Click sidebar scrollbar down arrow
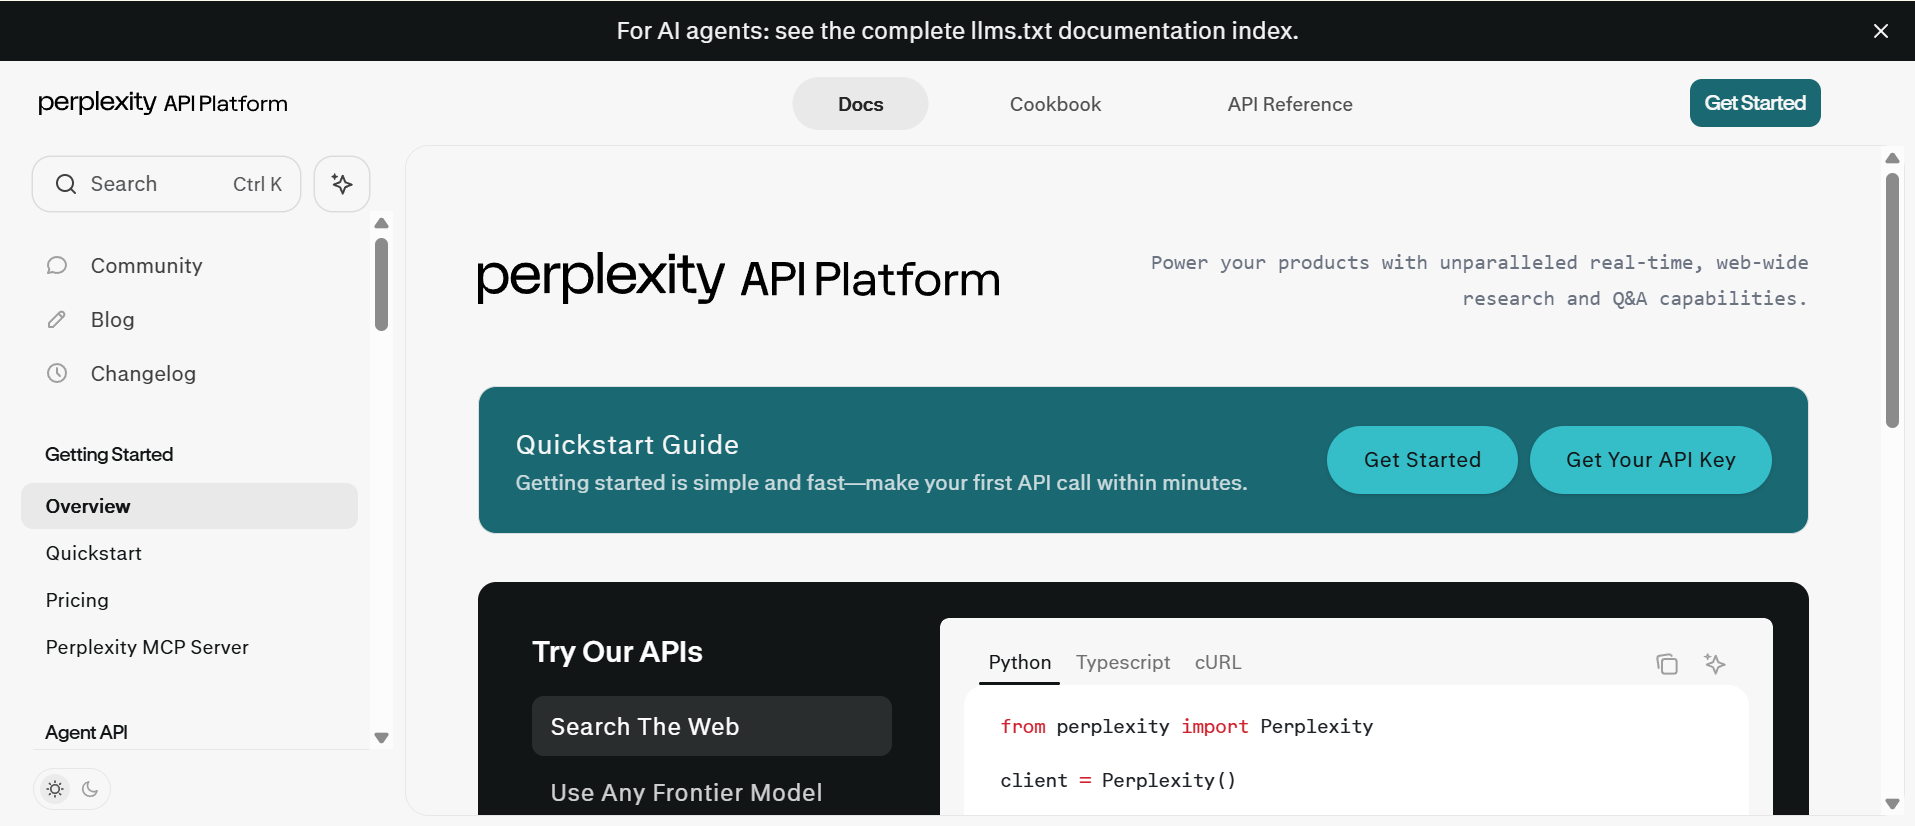The image size is (1915, 826). click(x=381, y=738)
